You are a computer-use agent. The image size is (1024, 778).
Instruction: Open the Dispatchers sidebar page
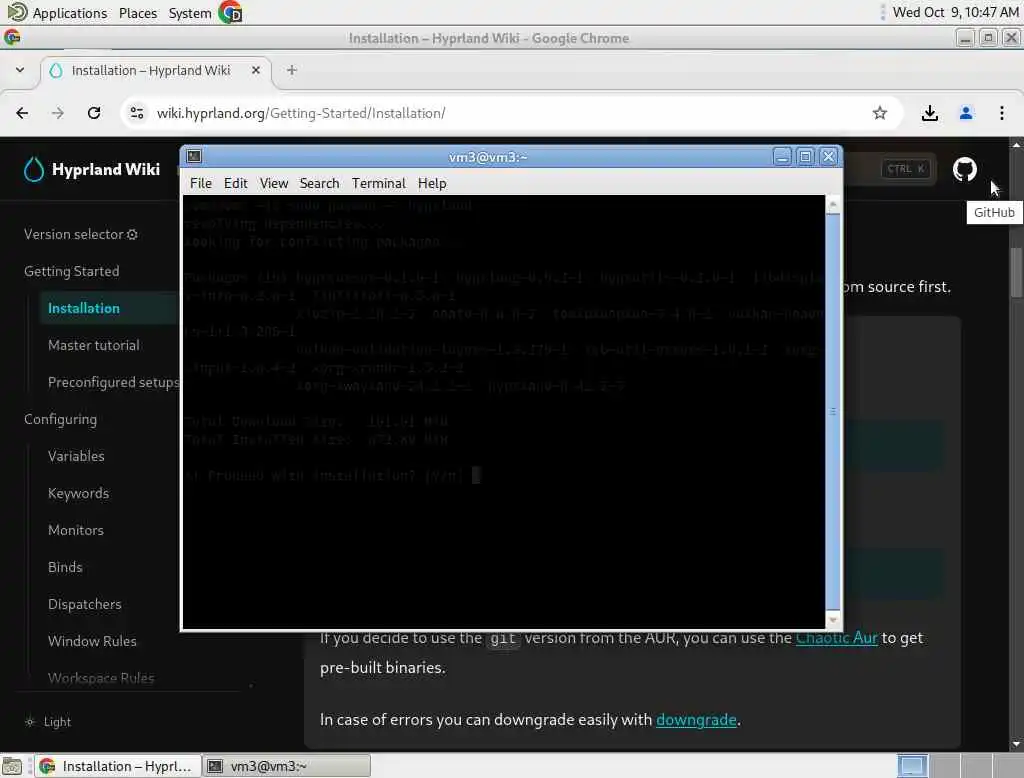point(84,604)
